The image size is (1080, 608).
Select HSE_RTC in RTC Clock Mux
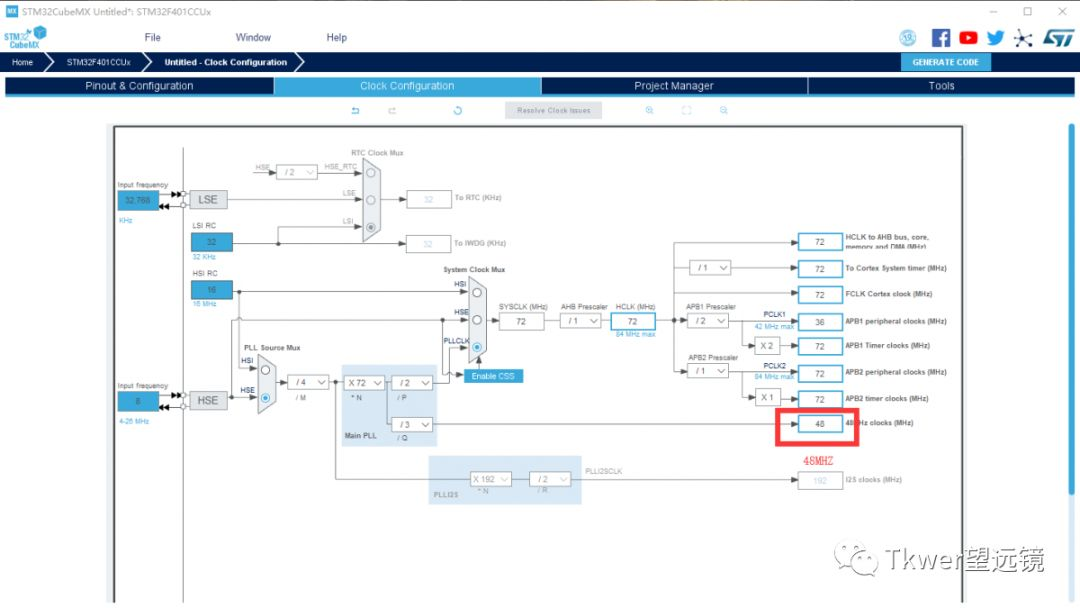click(371, 173)
